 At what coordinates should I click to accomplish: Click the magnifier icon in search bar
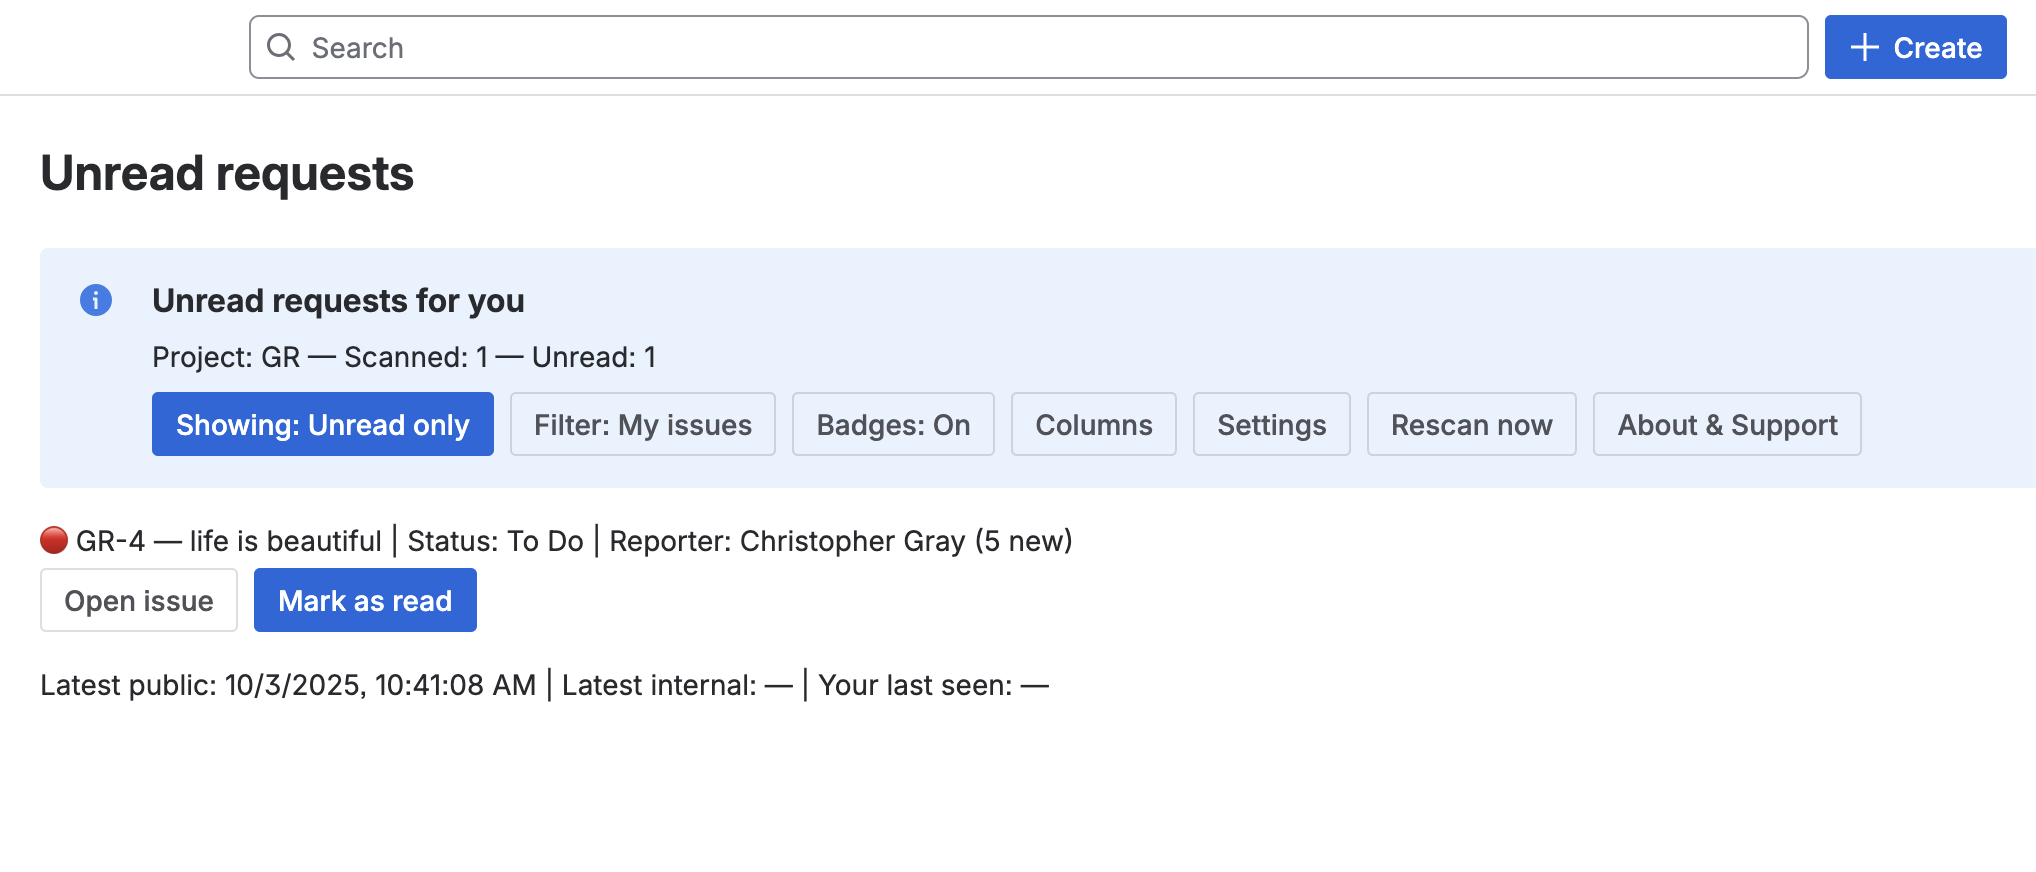point(281,47)
